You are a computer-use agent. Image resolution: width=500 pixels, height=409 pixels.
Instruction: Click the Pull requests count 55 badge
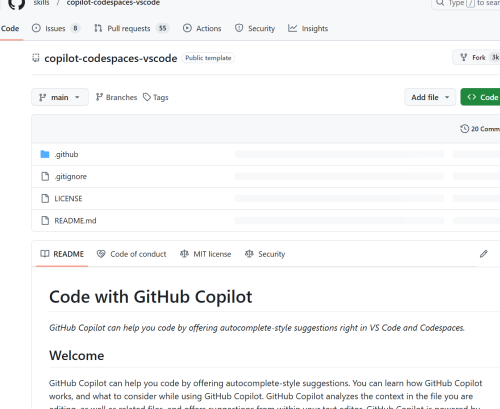pyautogui.click(x=163, y=28)
